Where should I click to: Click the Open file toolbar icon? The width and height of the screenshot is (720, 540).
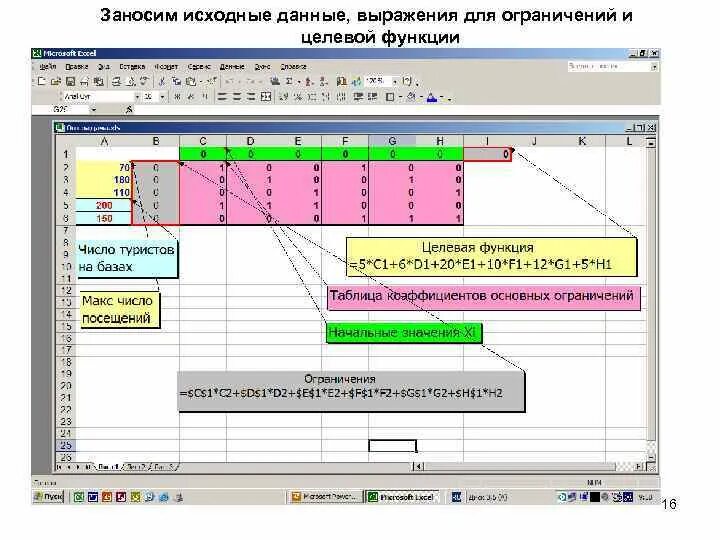coord(56,82)
